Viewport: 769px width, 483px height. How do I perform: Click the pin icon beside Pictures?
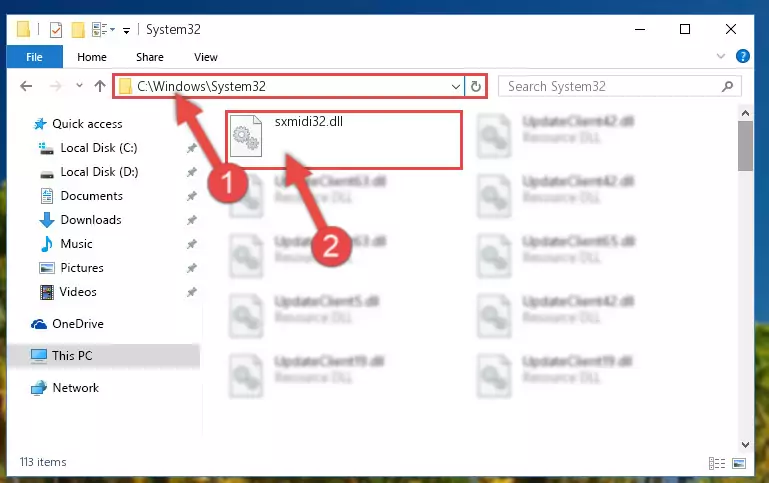click(191, 268)
